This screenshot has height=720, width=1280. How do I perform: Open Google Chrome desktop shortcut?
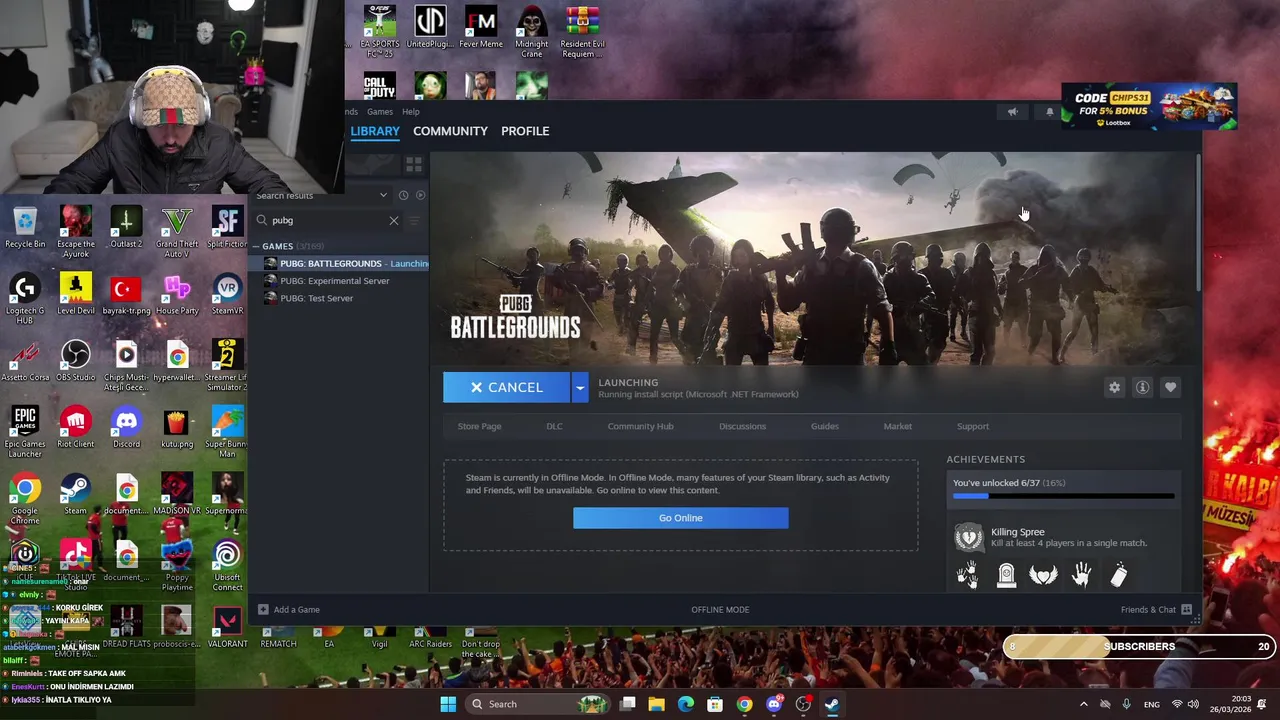click(25, 498)
